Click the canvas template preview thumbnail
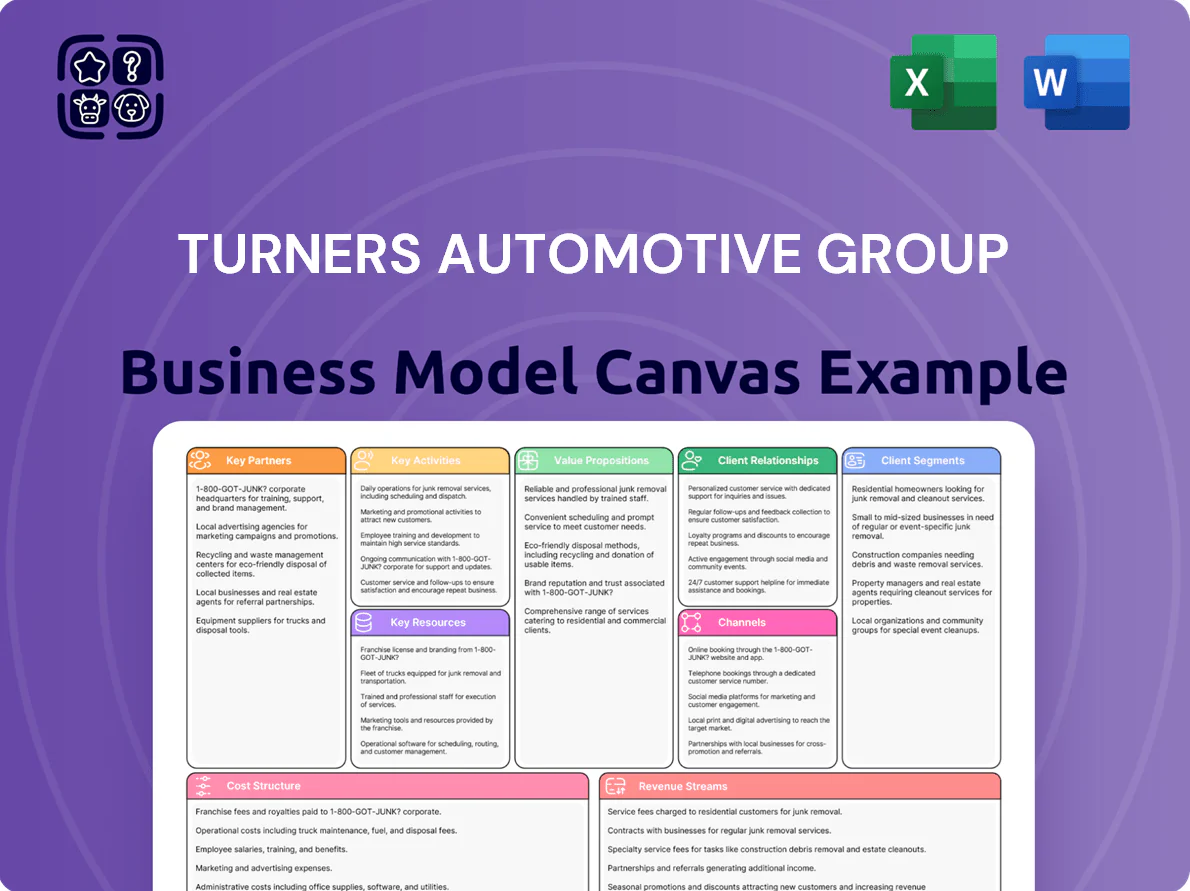 click(x=593, y=656)
